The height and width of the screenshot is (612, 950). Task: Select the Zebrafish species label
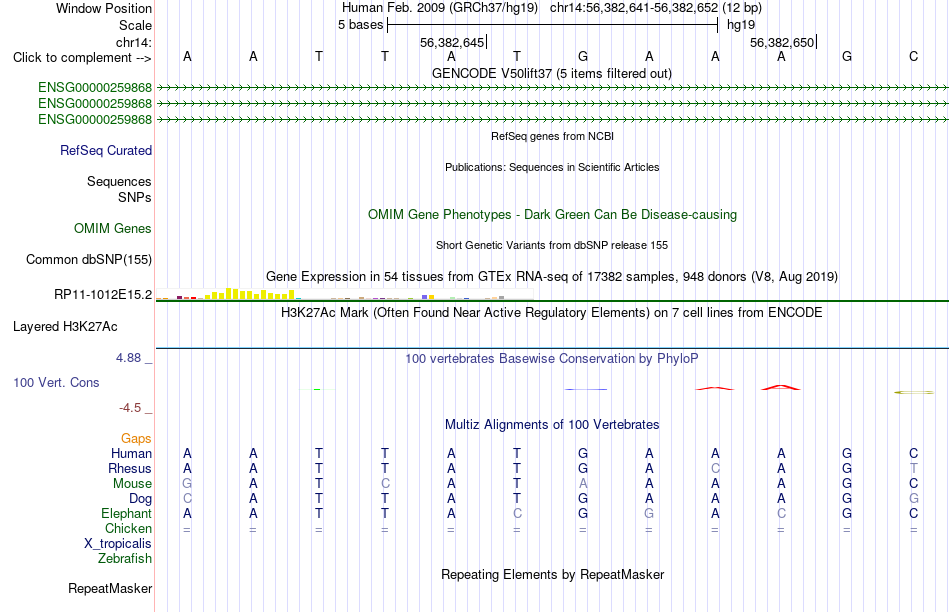coord(125,558)
